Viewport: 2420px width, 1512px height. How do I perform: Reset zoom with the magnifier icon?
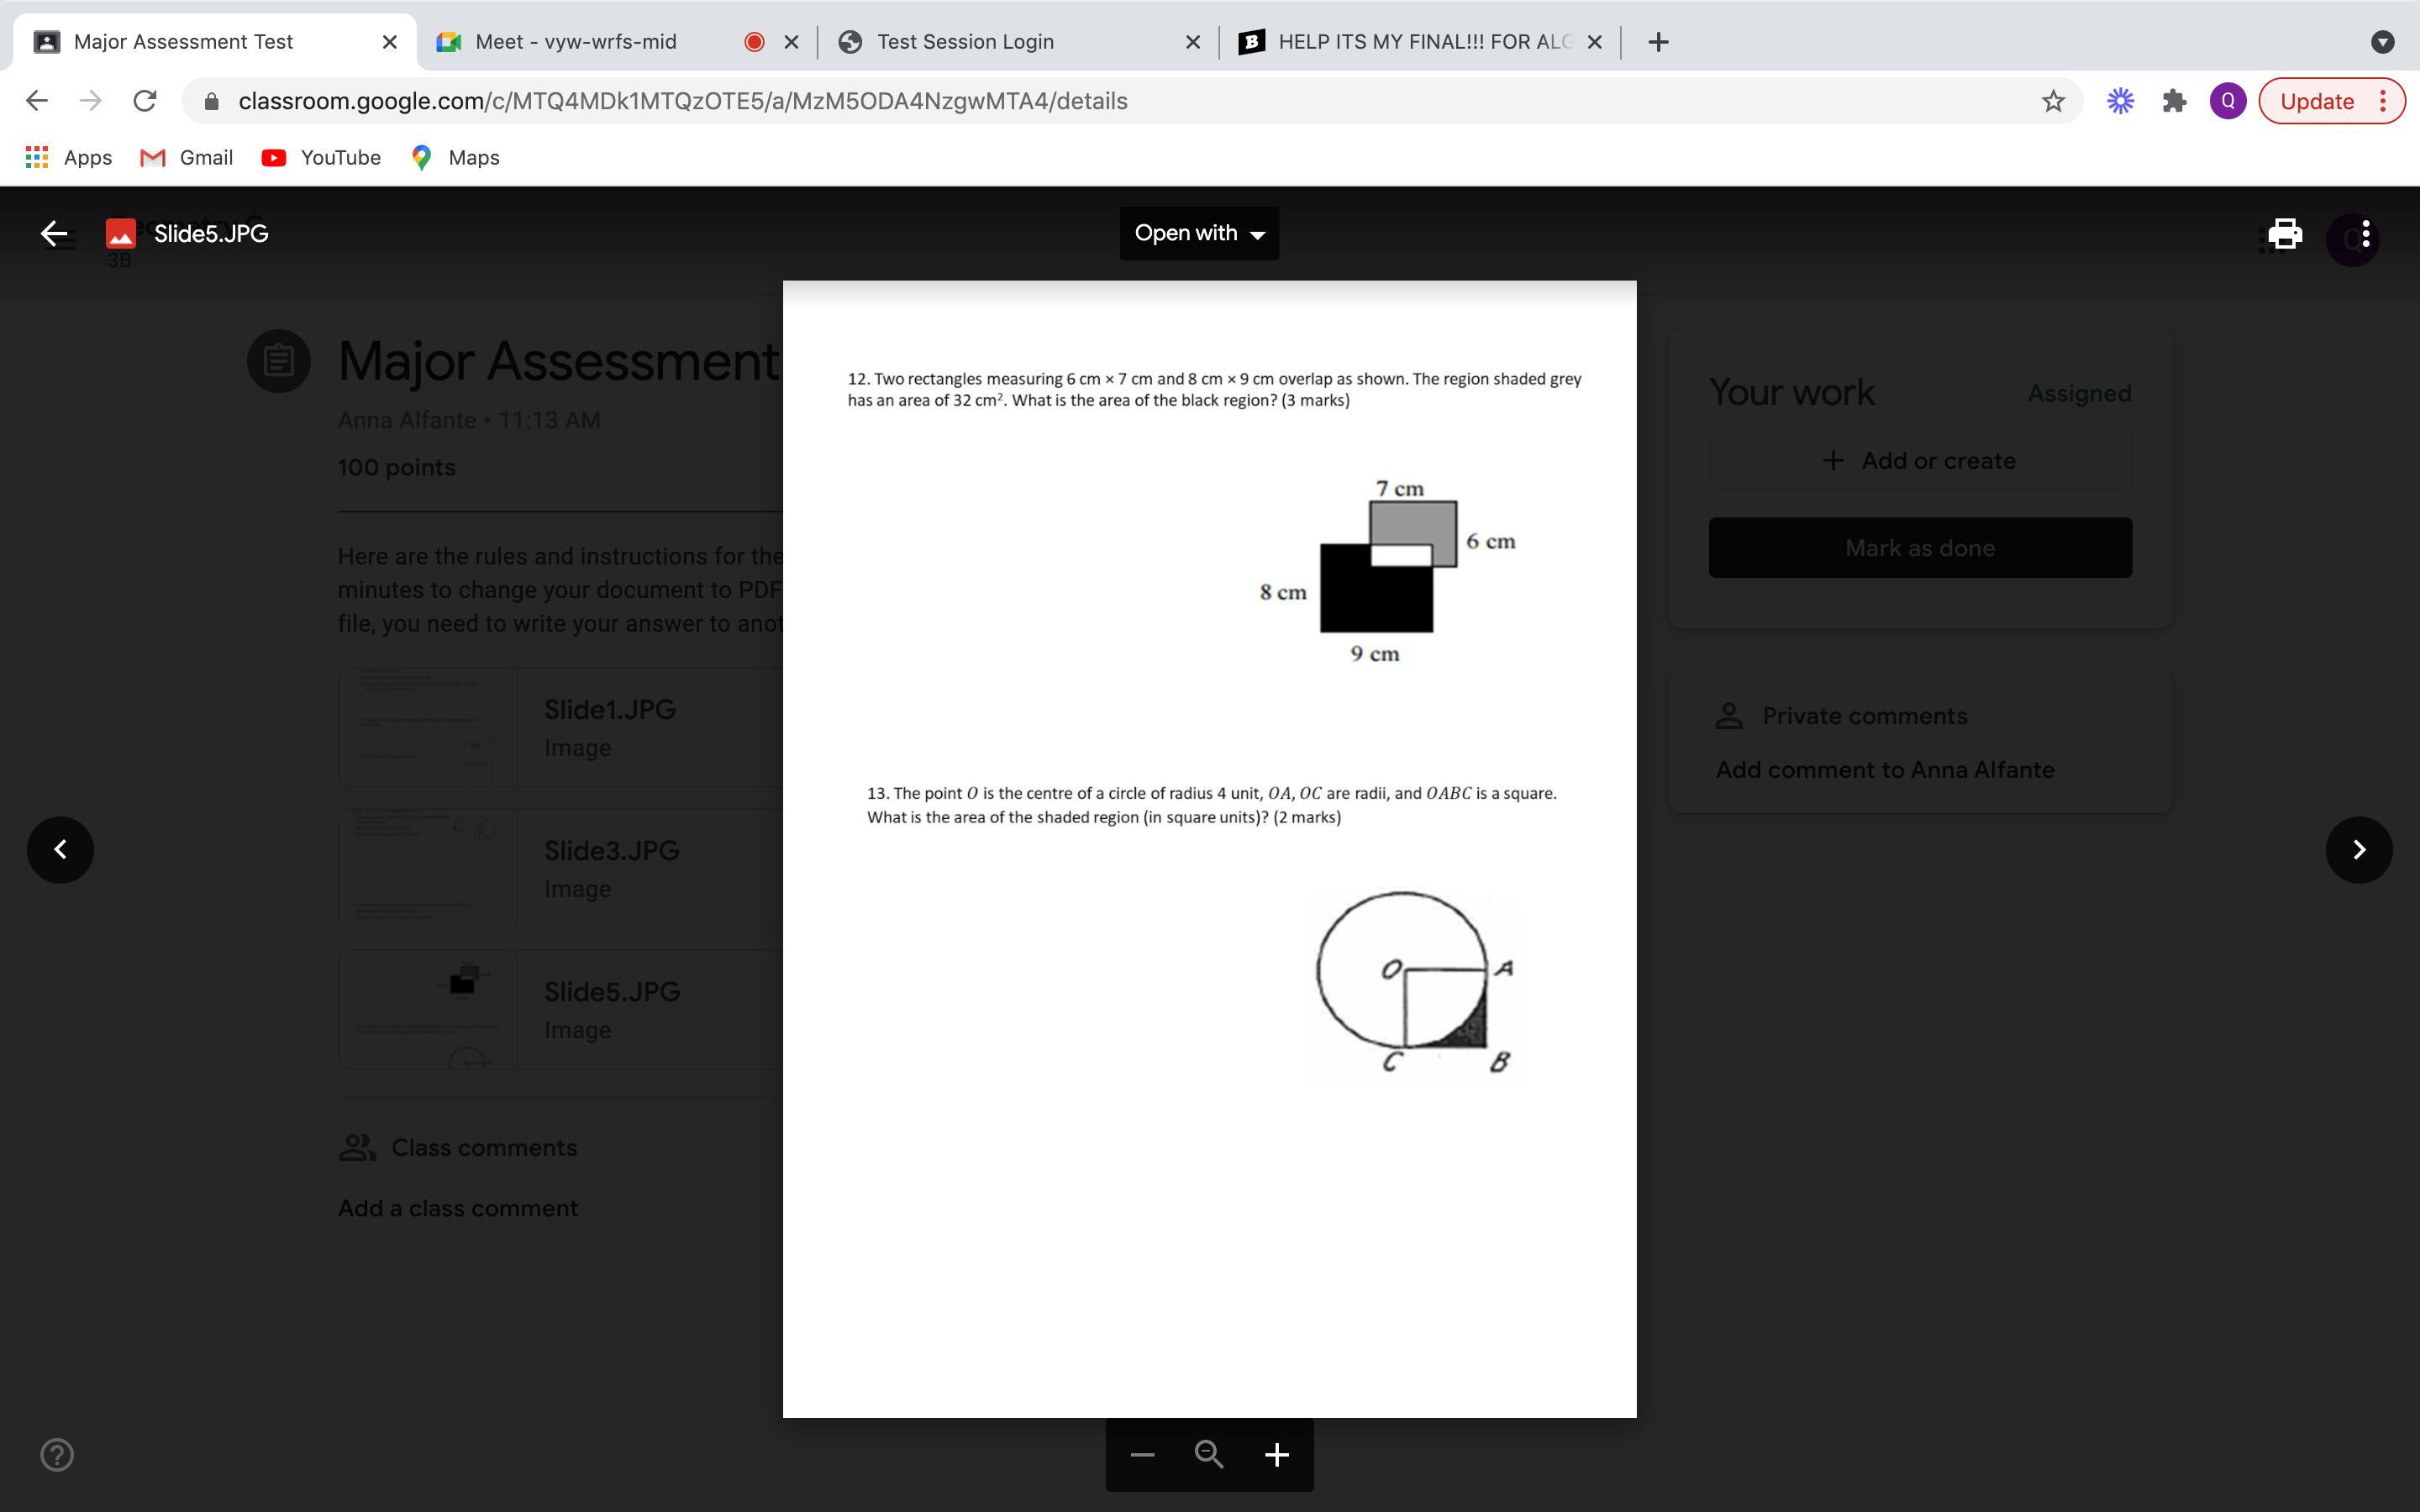(1209, 1455)
